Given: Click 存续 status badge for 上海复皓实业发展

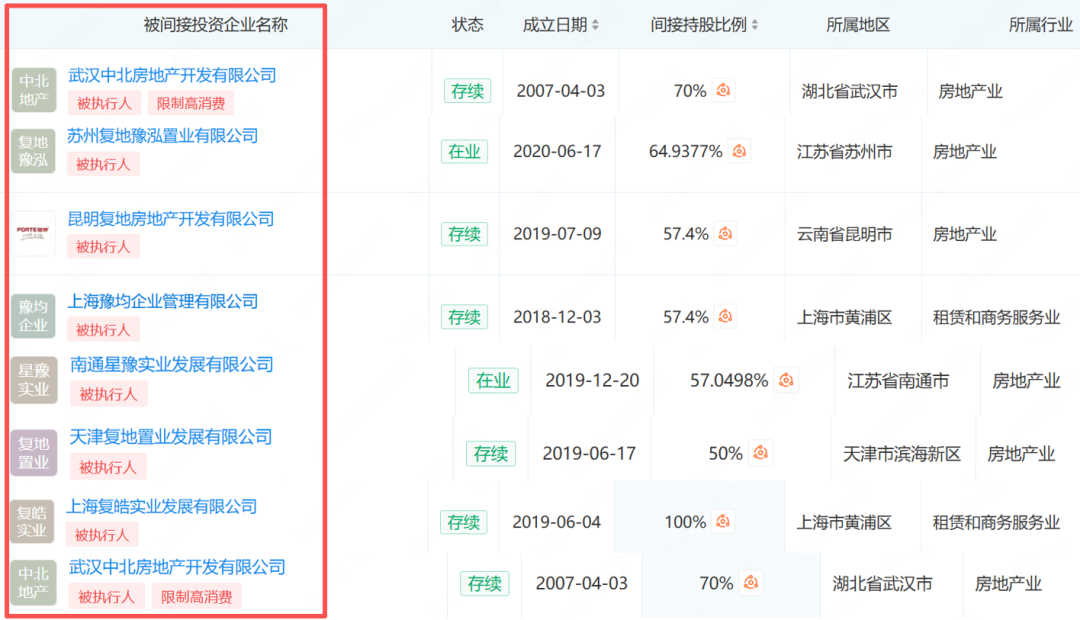Looking at the screenshot, I should [464, 522].
